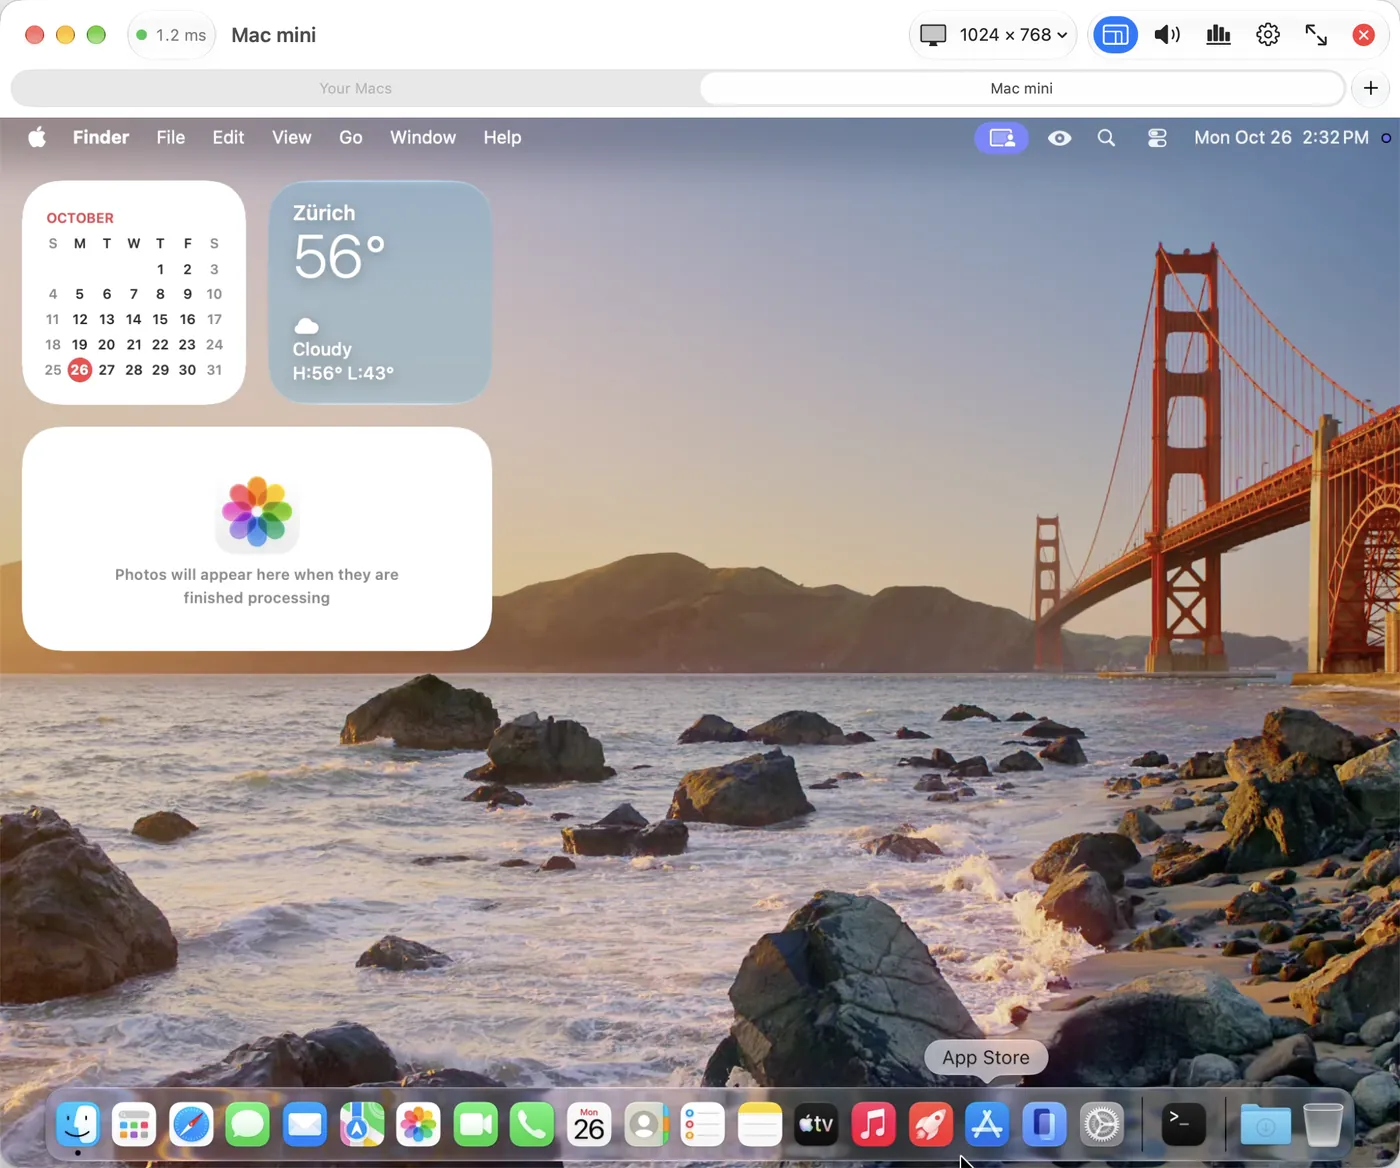Launch Terminal from the Dock
The image size is (1400, 1168).
coord(1183,1125)
